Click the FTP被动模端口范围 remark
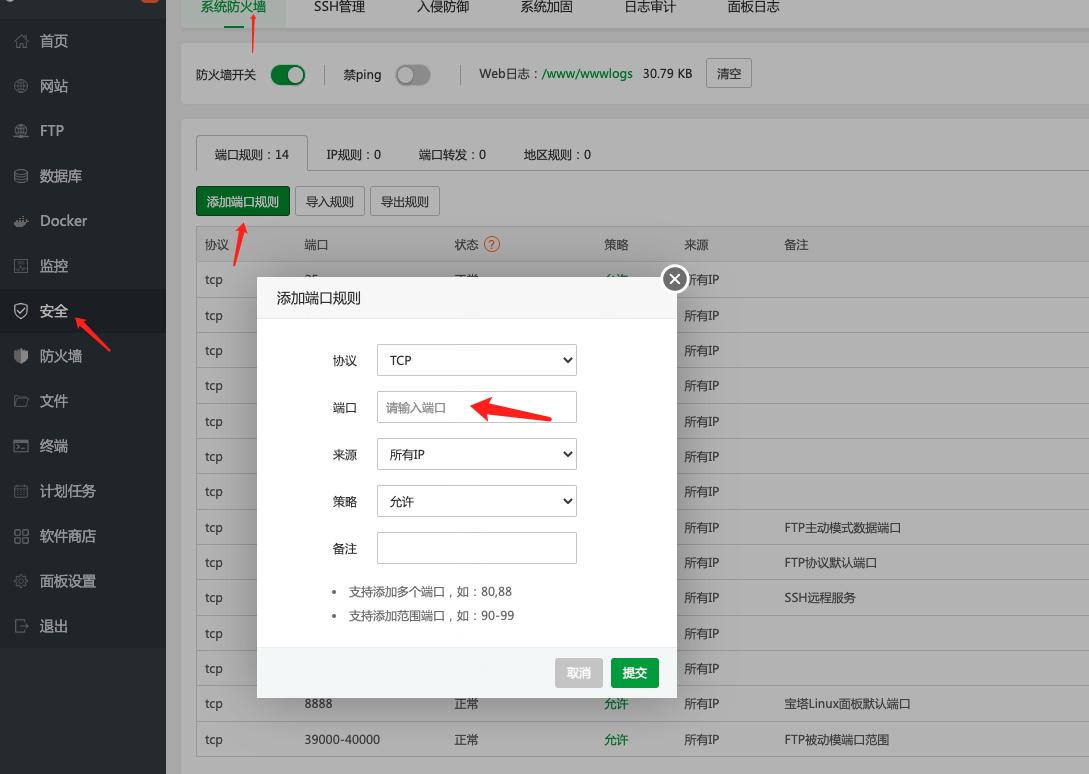1089x774 pixels. click(836, 739)
